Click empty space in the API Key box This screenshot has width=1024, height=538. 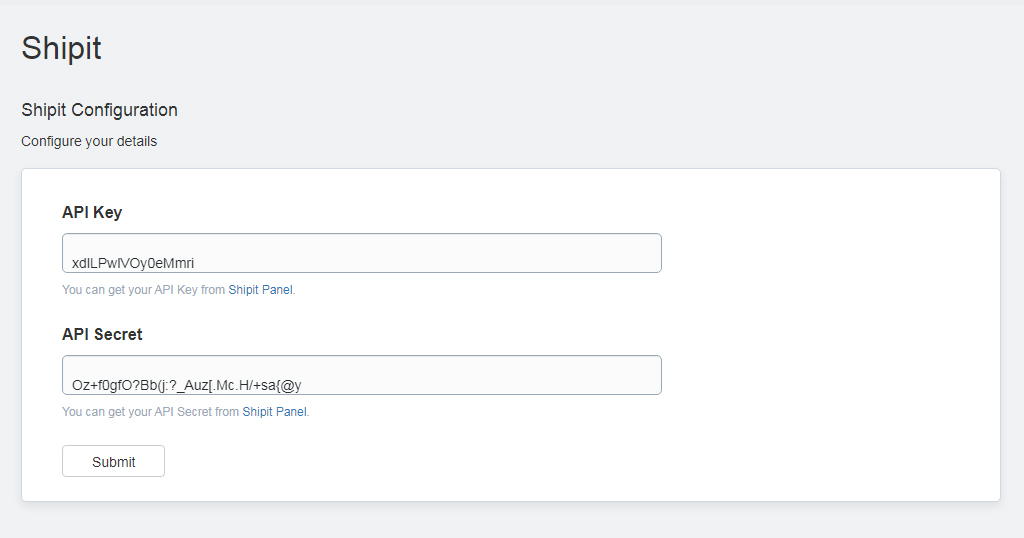[457, 253]
